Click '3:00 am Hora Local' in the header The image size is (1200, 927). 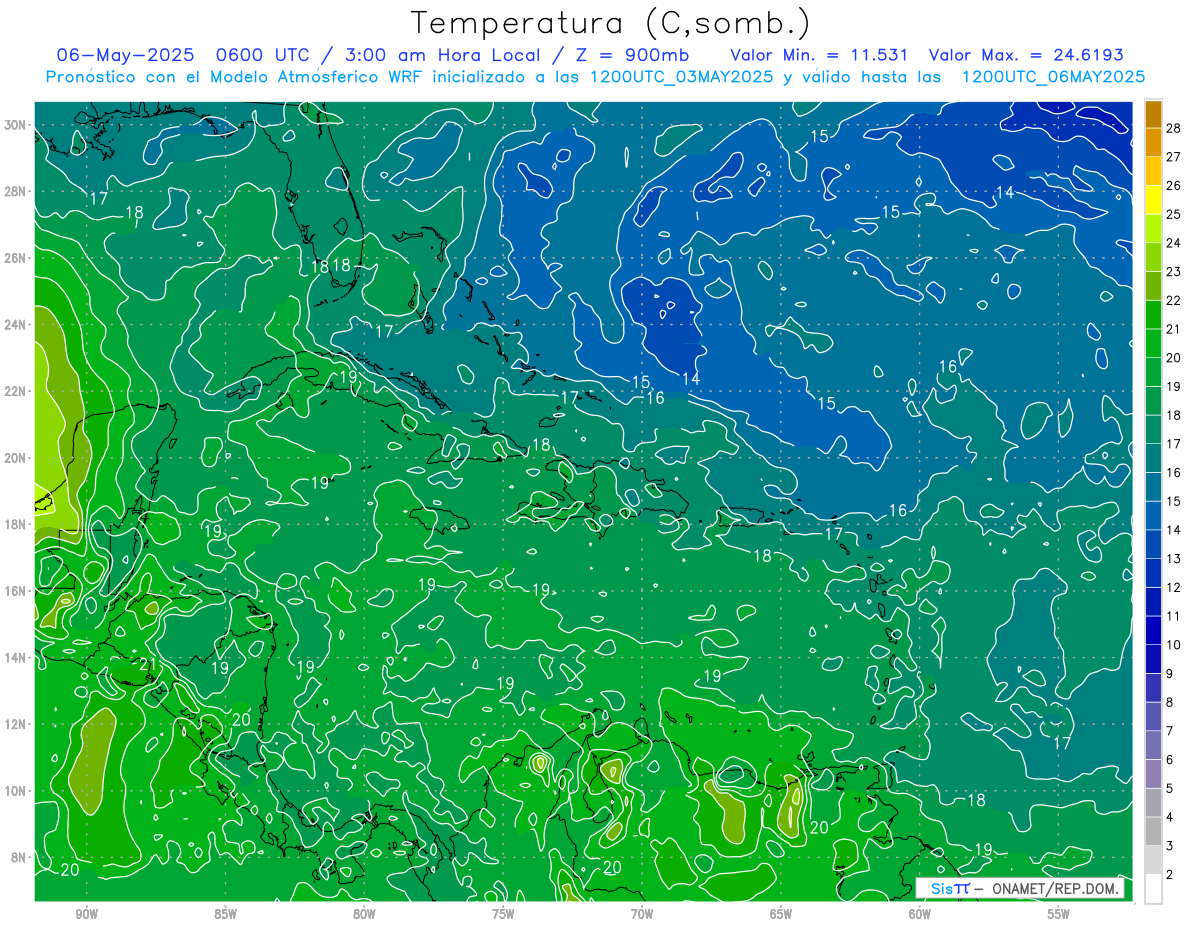(x=448, y=55)
